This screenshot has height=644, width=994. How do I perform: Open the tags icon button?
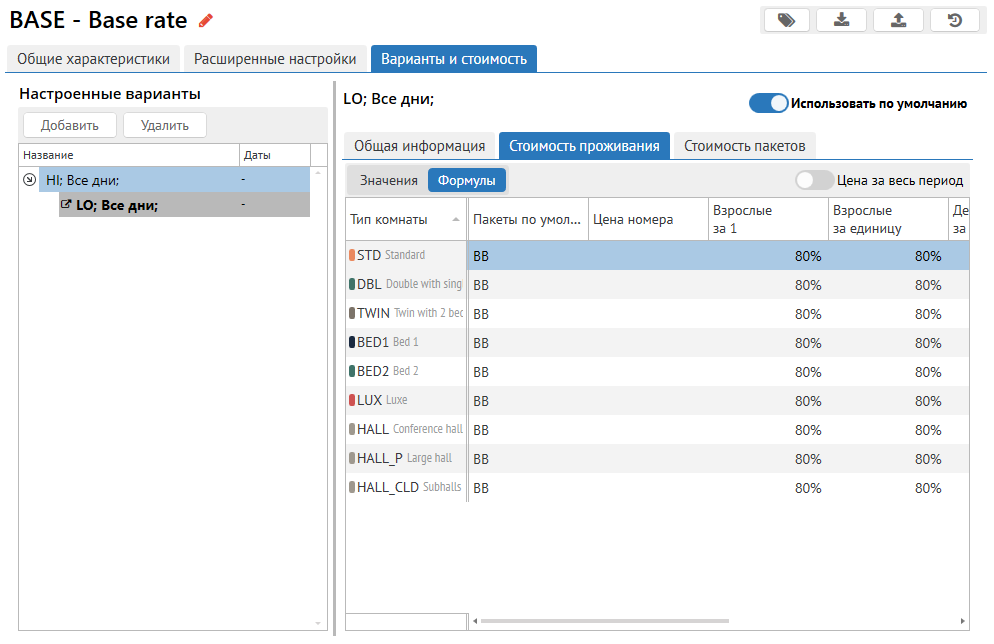pyautogui.click(x=787, y=20)
